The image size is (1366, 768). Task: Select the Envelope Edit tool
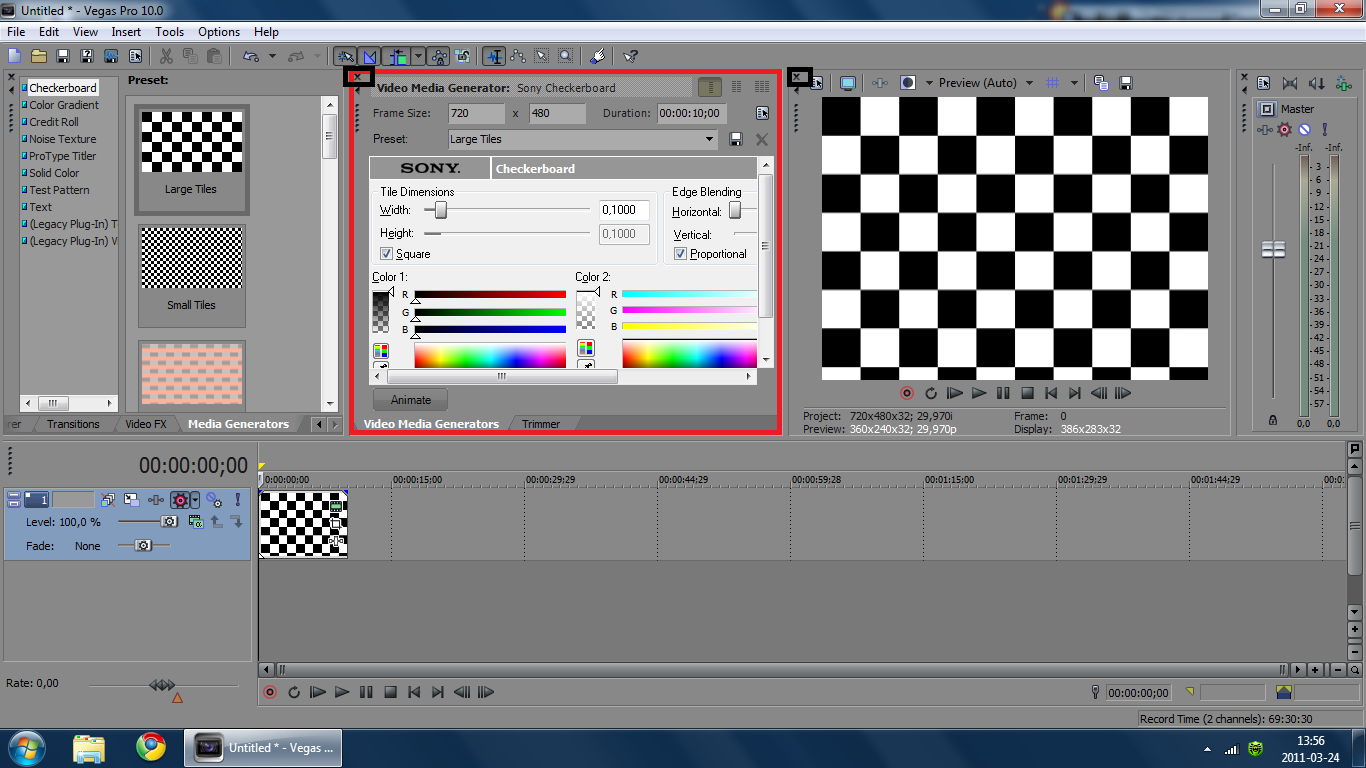518,56
